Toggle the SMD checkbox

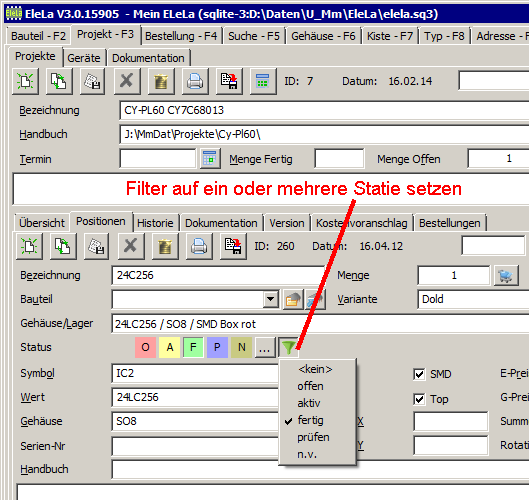pyautogui.click(x=419, y=374)
